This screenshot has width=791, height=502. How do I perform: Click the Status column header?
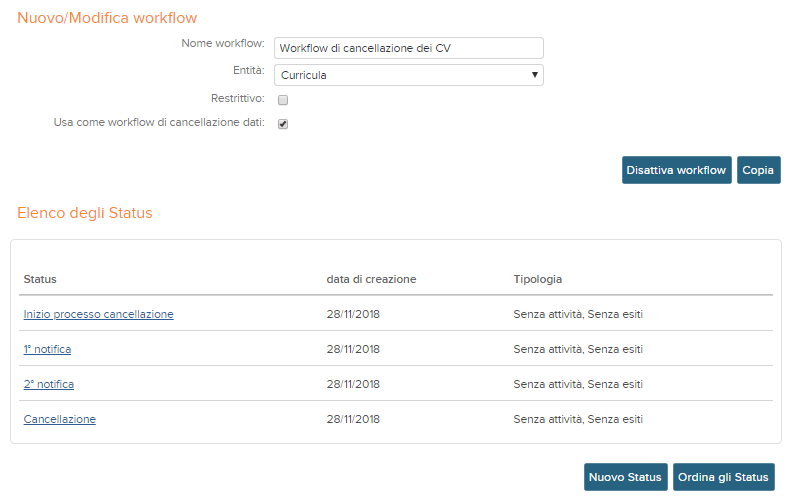(x=40, y=279)
